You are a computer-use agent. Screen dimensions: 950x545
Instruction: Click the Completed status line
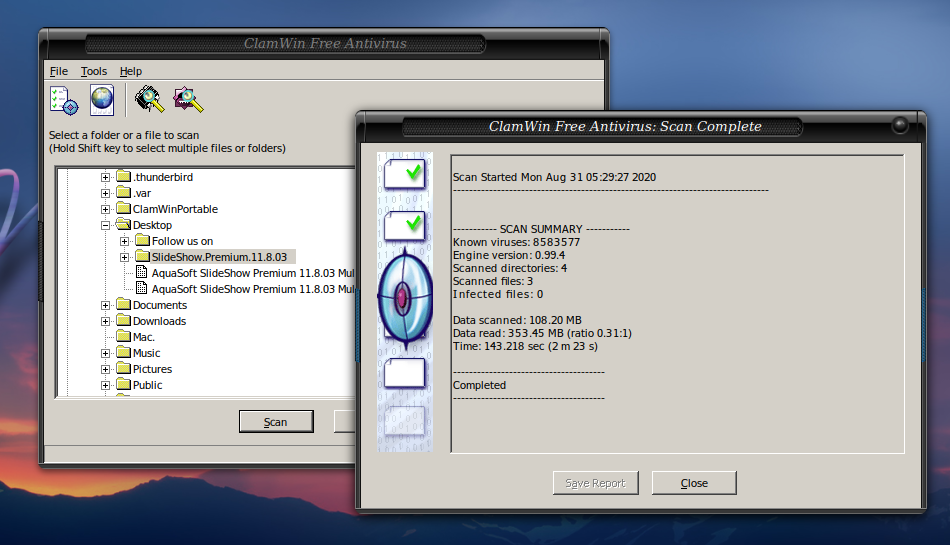coord(479,385)
